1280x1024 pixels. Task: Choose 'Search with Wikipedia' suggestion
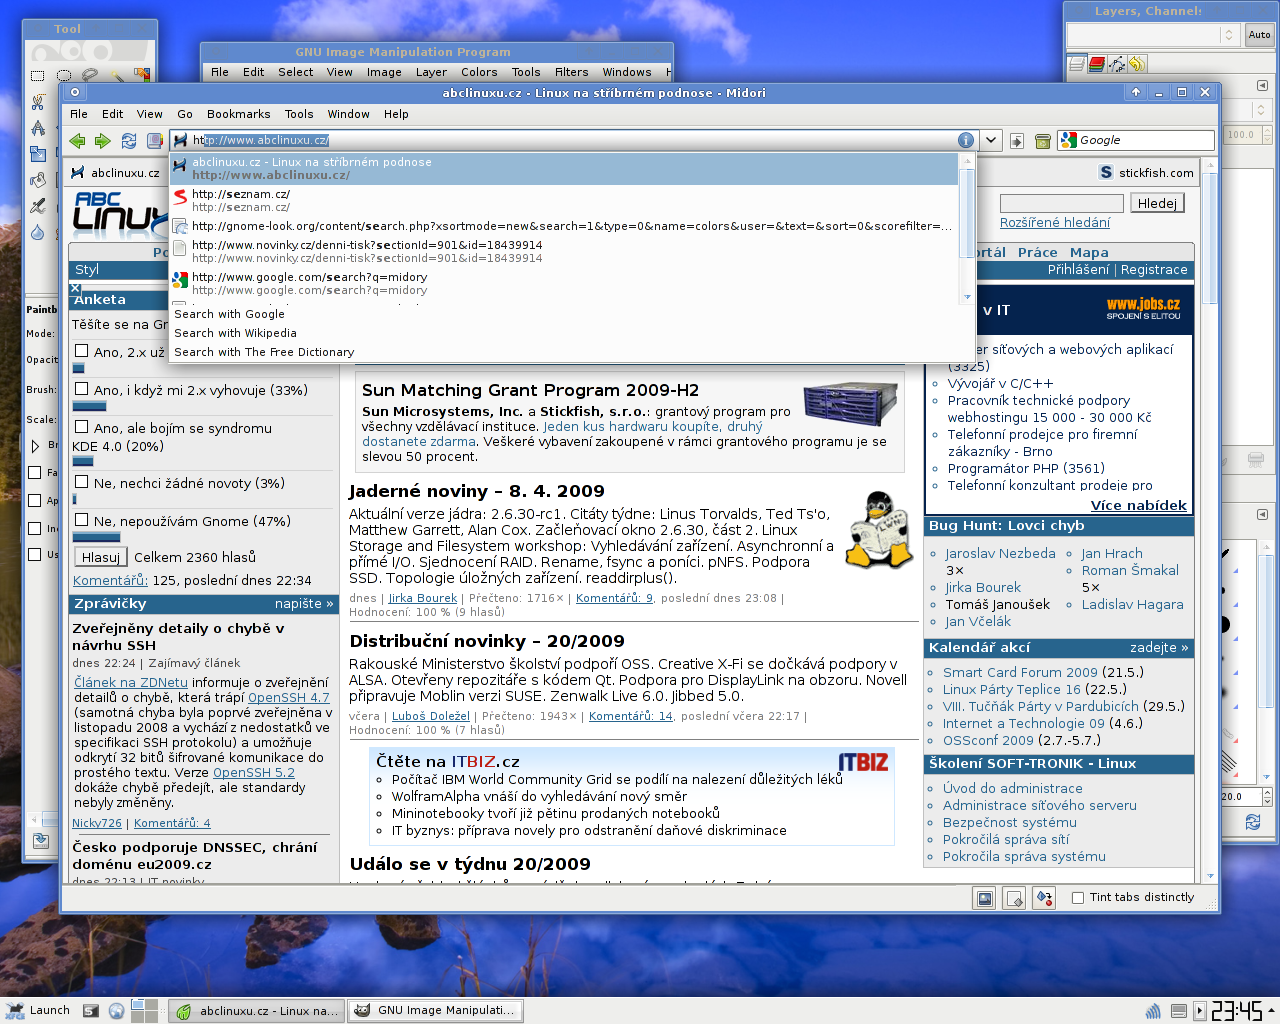tap(235, 333)
